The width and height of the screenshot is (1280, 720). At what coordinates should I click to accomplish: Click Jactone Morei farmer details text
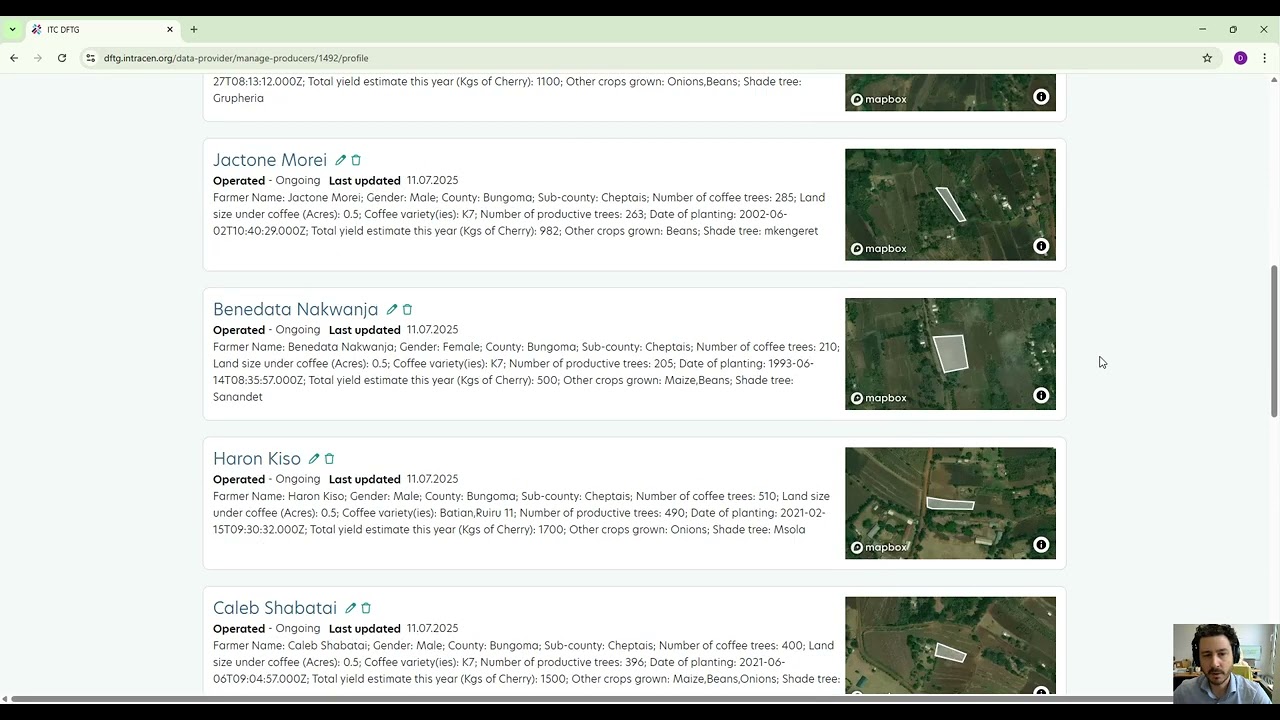pos(519,214)
